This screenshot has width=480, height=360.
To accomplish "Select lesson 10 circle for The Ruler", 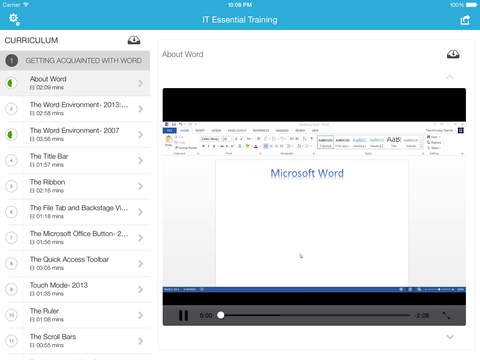I will click(x=11, y=315).
